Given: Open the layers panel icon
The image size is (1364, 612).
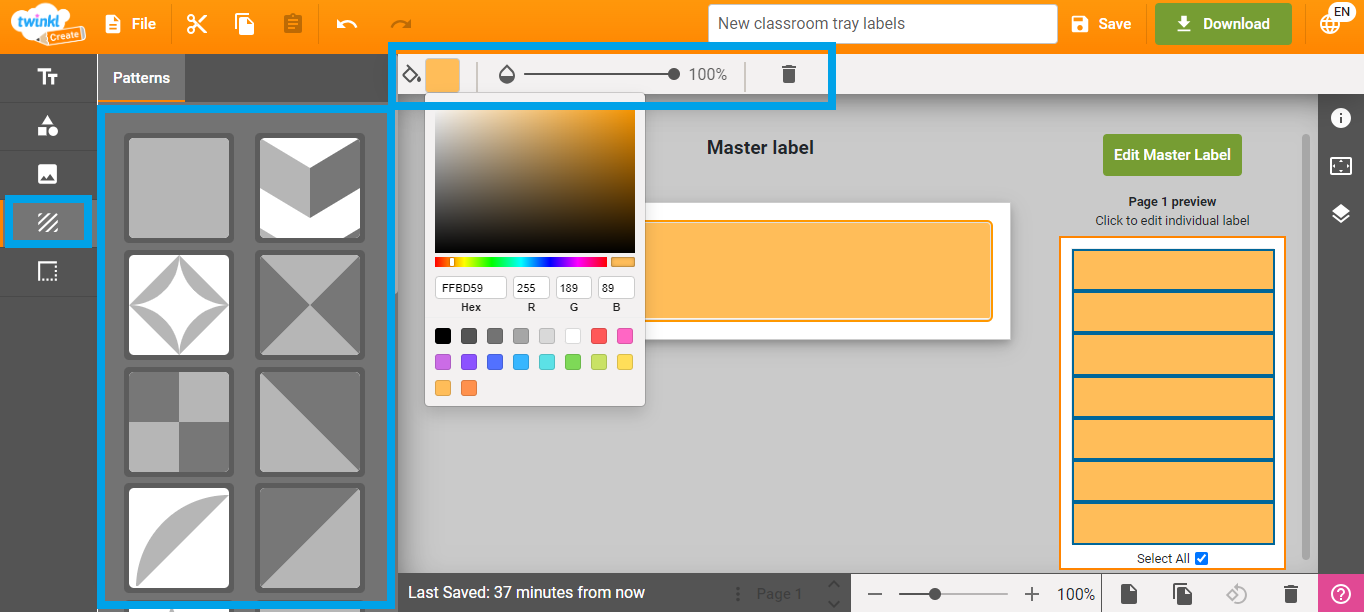Looking at the screenshot, I should pyautogui.click(x=1341, y=213).
